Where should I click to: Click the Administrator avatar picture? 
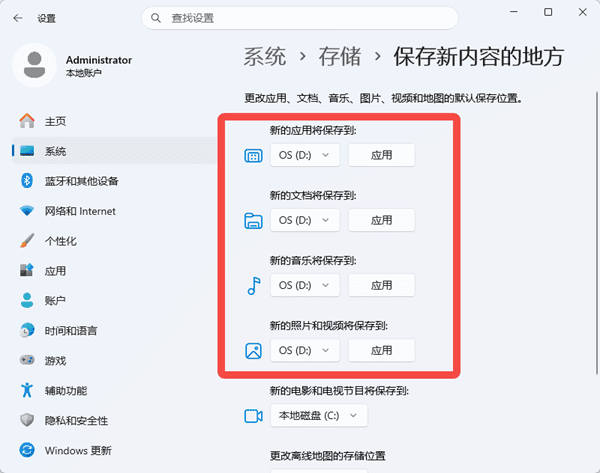pos(34,65)
